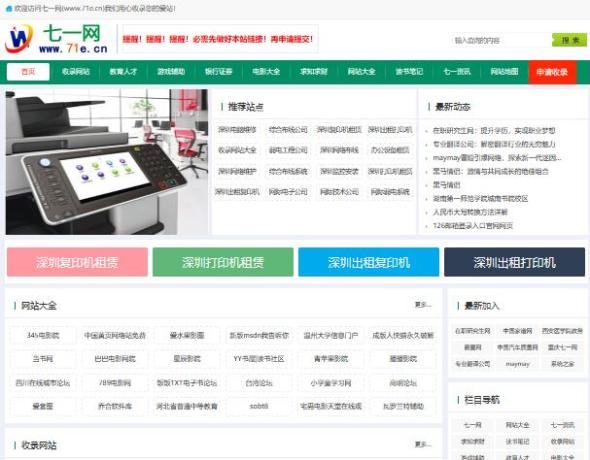Open the maymay news headline in 最新动态
Image resolution: width=590 pixels, height=460 pixels.
click(x=497, y=158)
